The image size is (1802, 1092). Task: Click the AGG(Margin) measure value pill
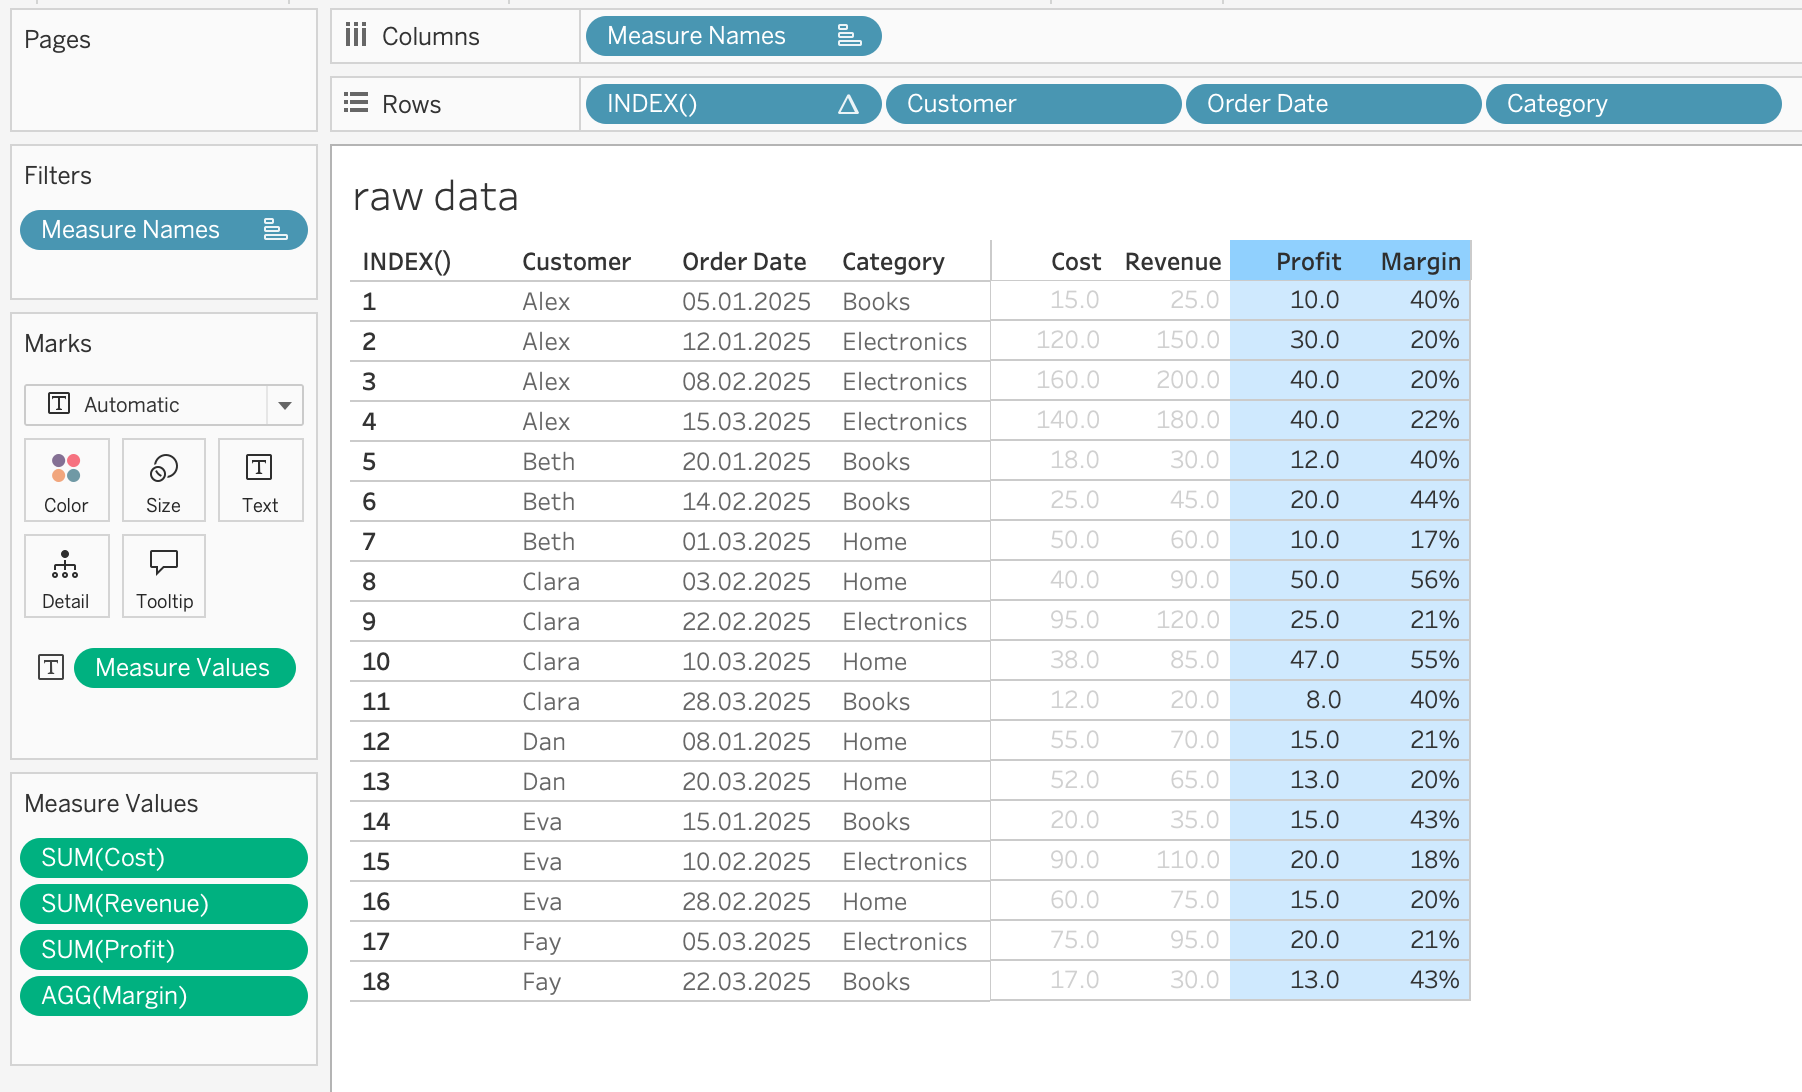(163, 996)
